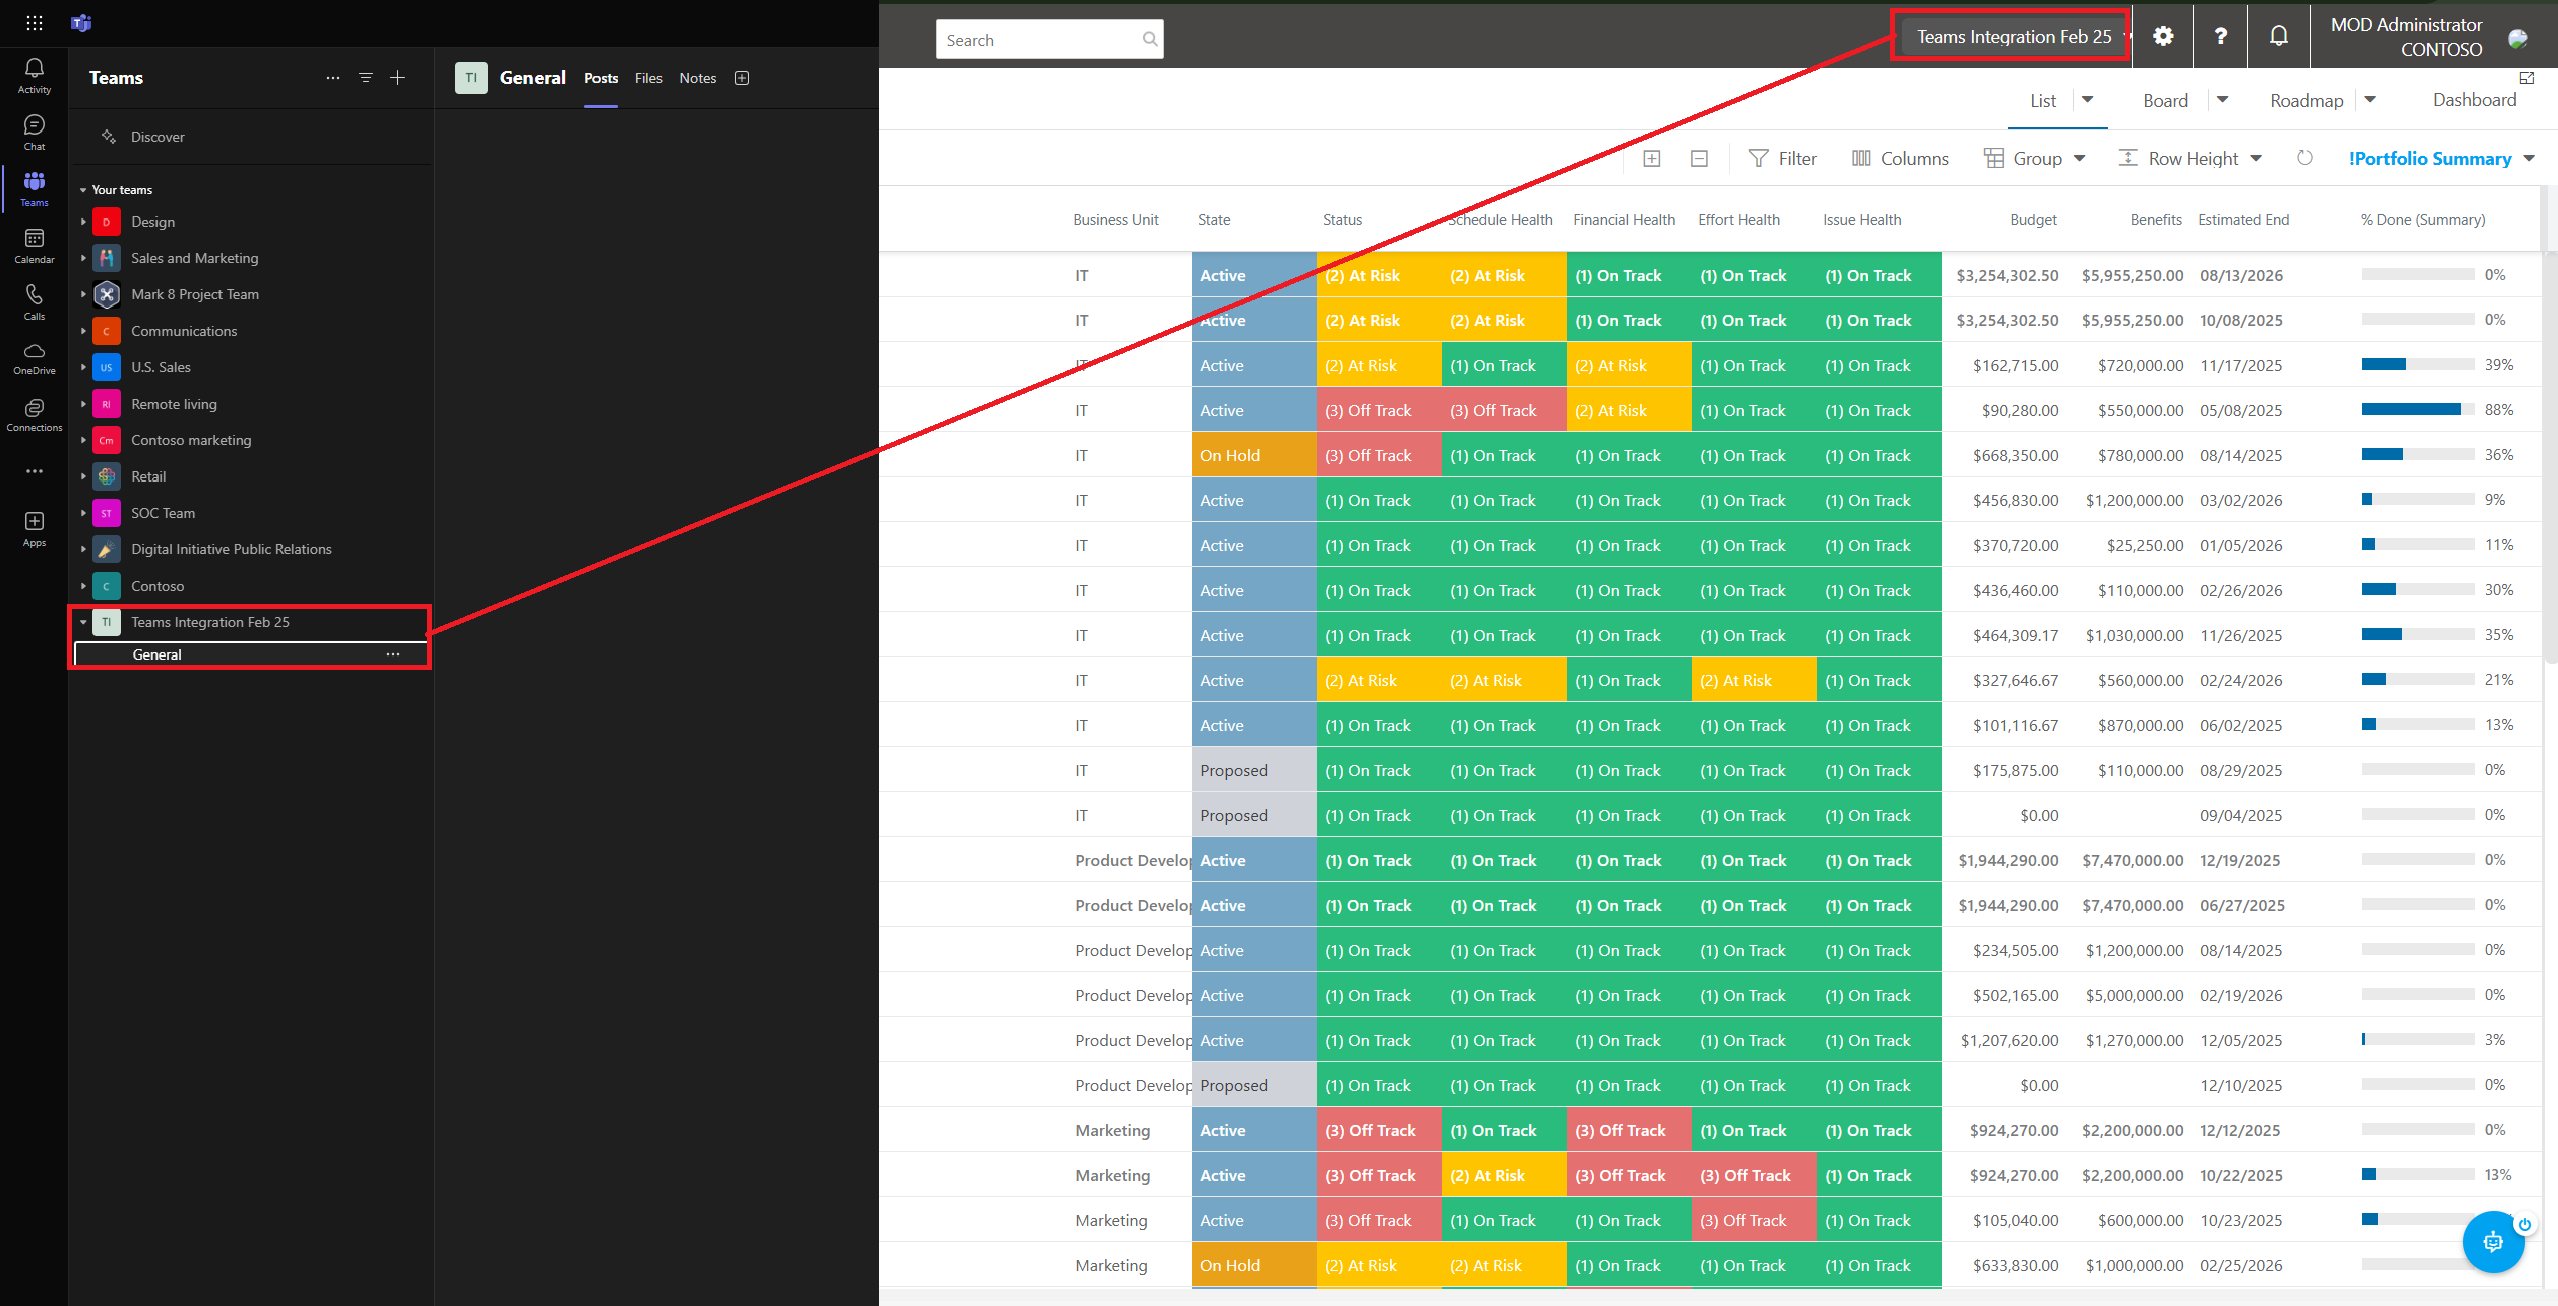
Task: Collapse Teams Integration Feb 25 team
Action: click(x=83, y=622)
